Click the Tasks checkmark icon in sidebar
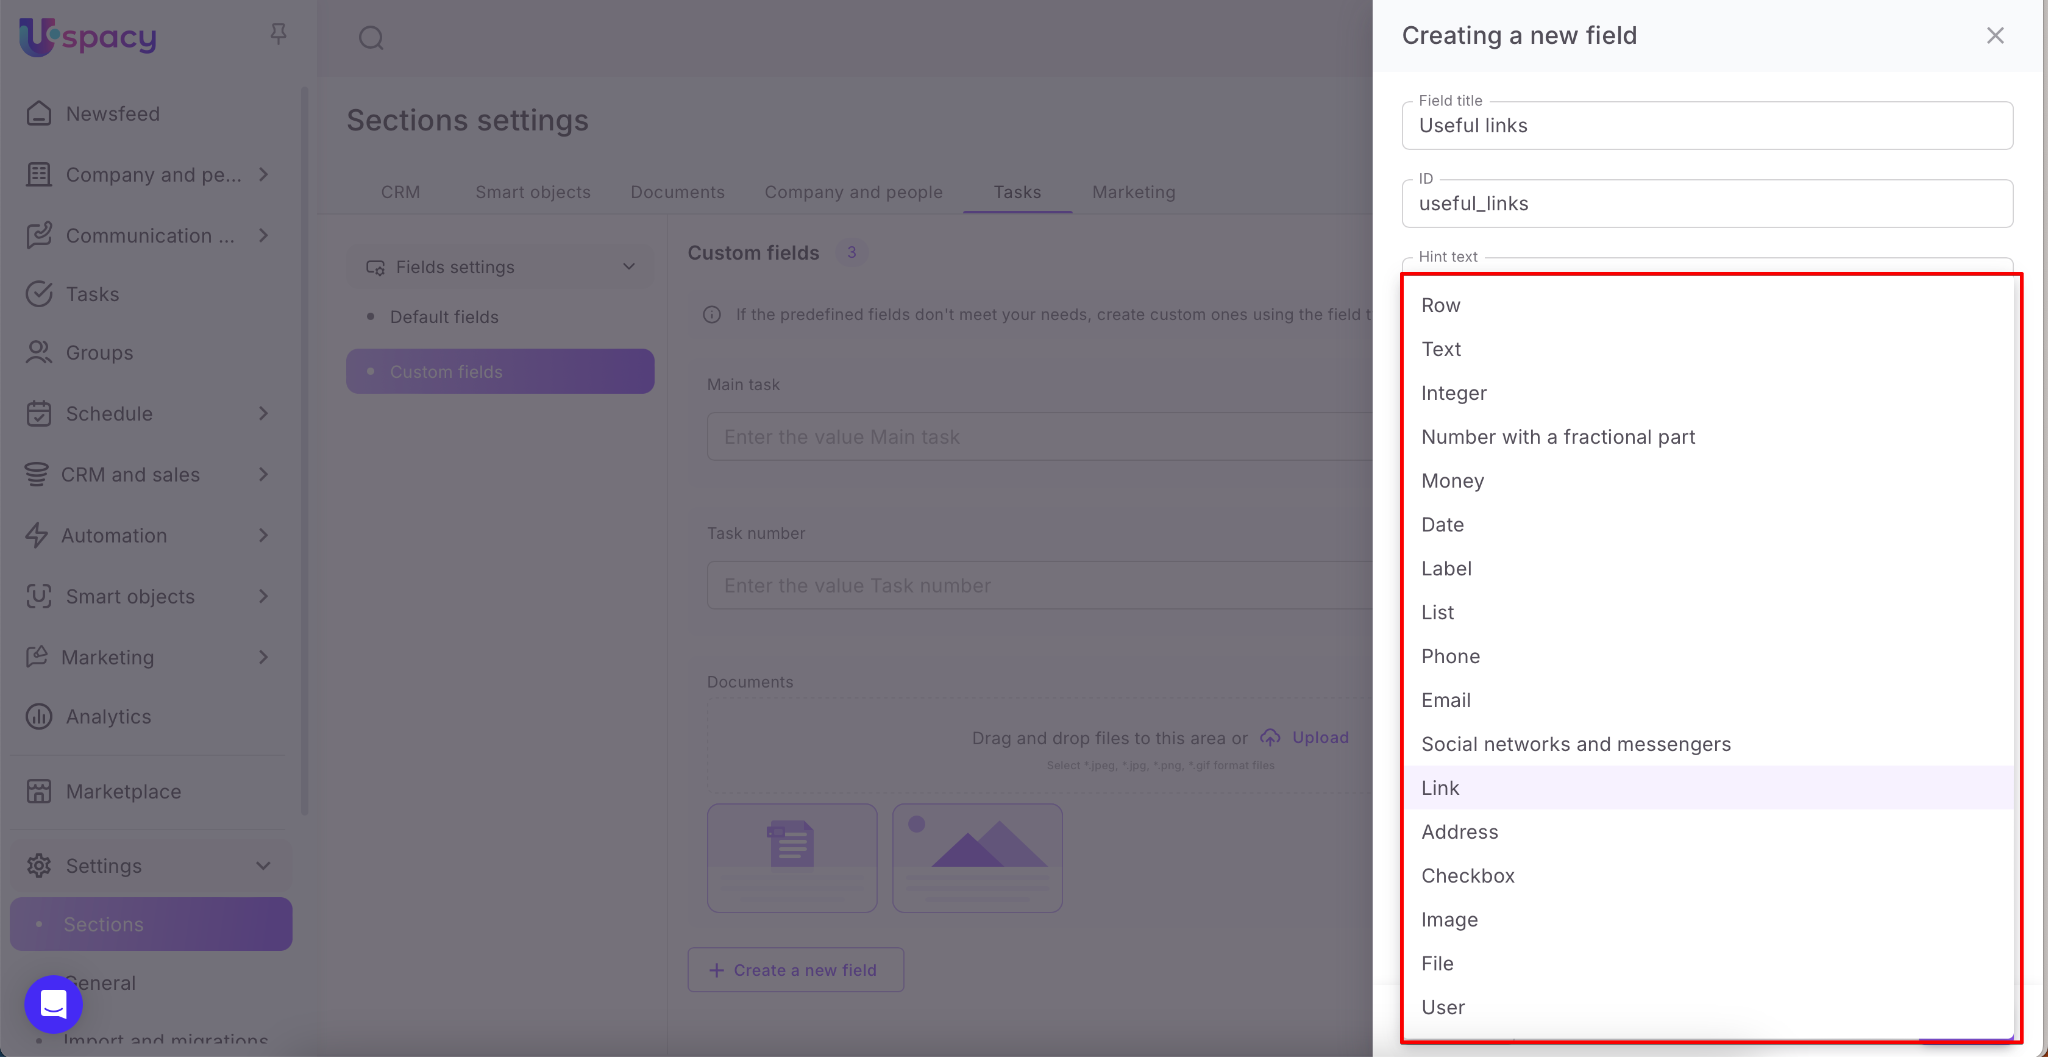Image resolution: width=2048 pixels, height=1057 pixels. [39, 294]
